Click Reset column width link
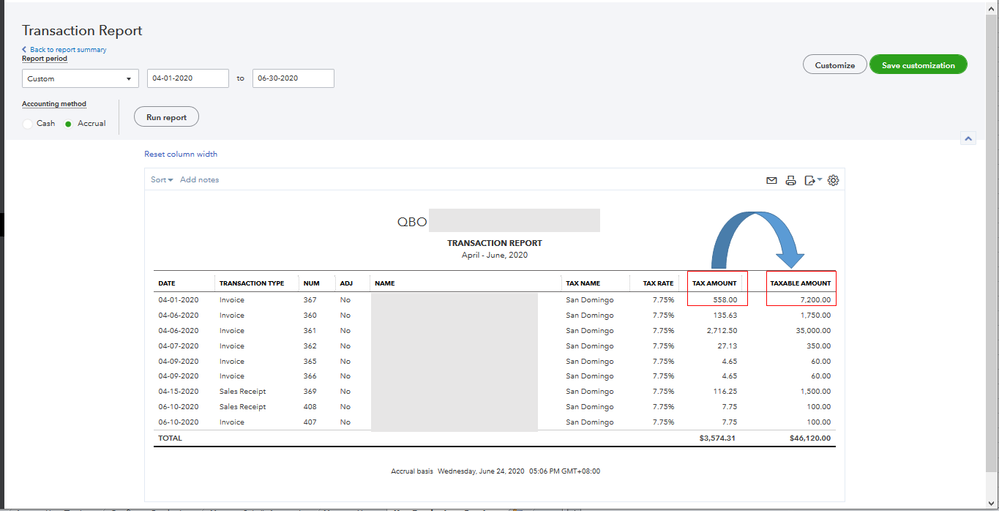 (x=180, y=154)
